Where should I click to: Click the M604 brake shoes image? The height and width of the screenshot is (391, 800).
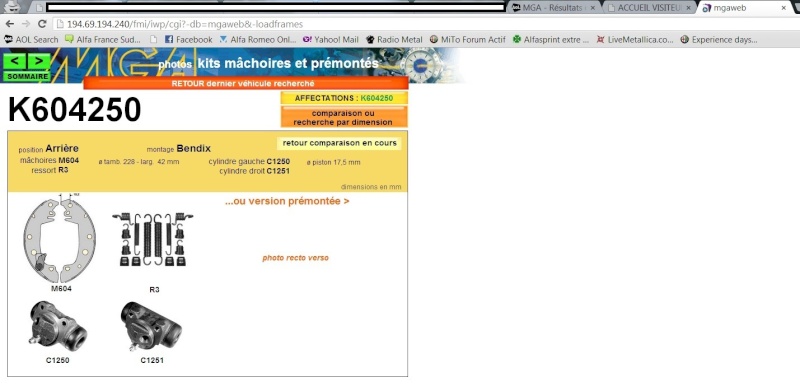click(59, 239)
